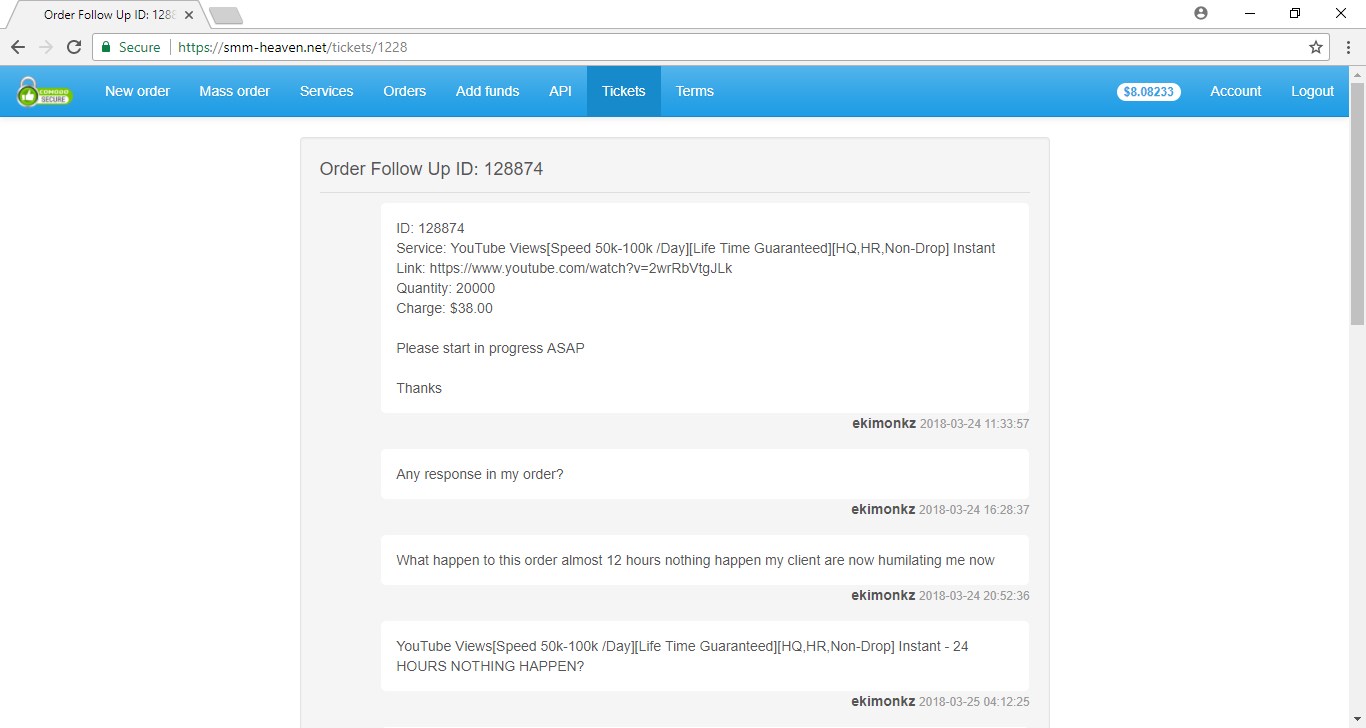
Task: Click the message about client humiliating
Action: click(x=695, y=560)
